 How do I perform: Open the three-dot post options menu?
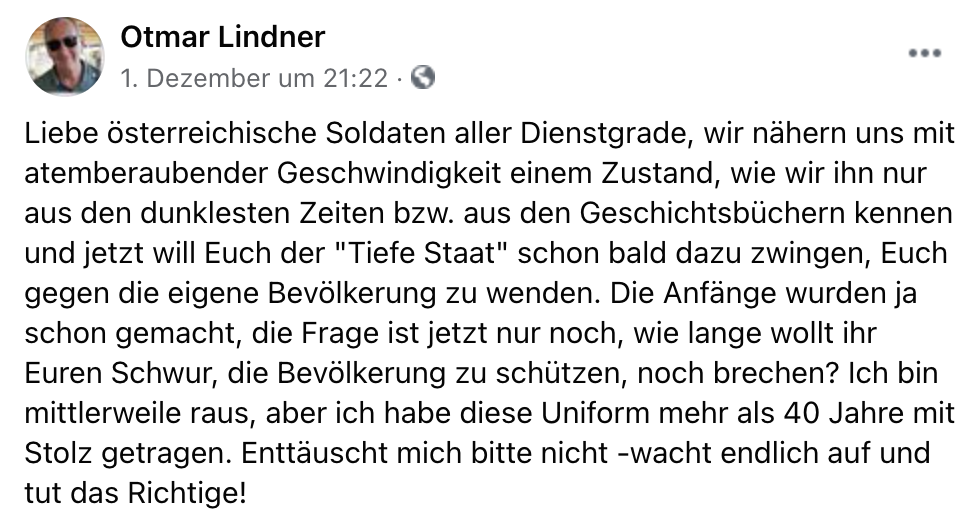coord(925,53)
